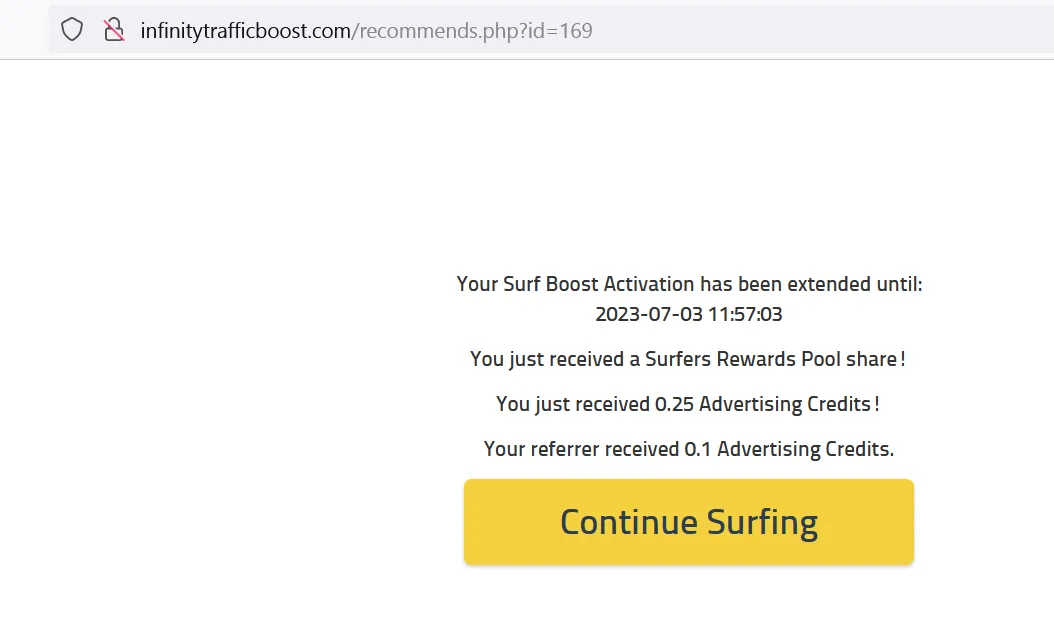Click the 0.25 credits amount
The height and width of the screenshot is (639, 1054).
point(674,404)
